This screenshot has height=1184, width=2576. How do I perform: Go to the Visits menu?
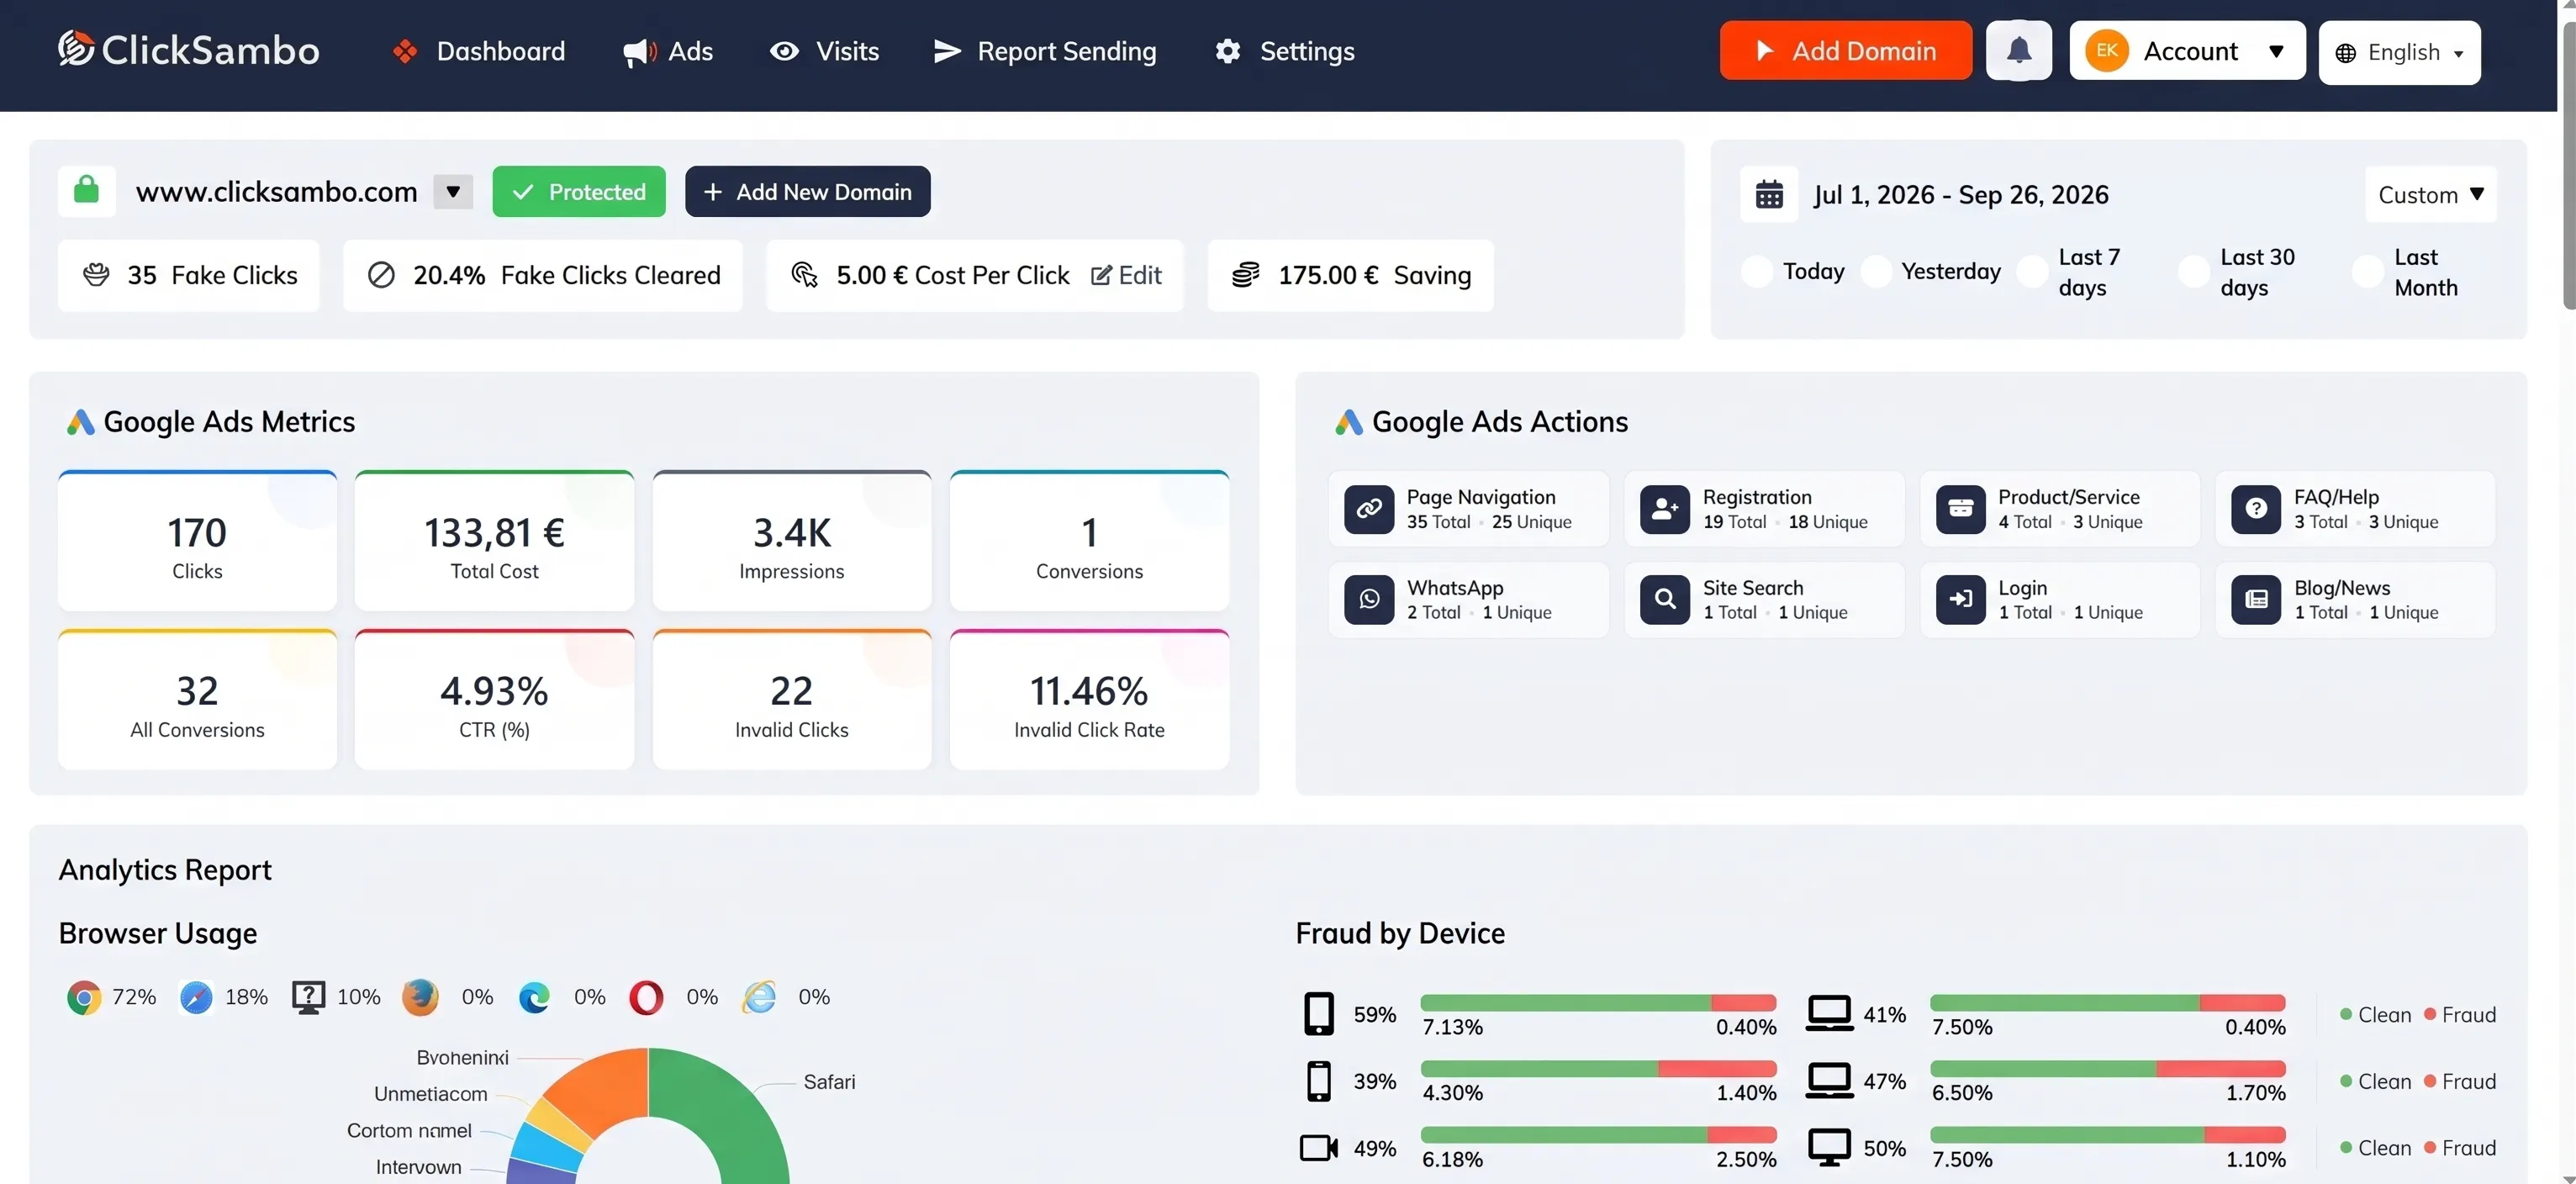point(824,51)
